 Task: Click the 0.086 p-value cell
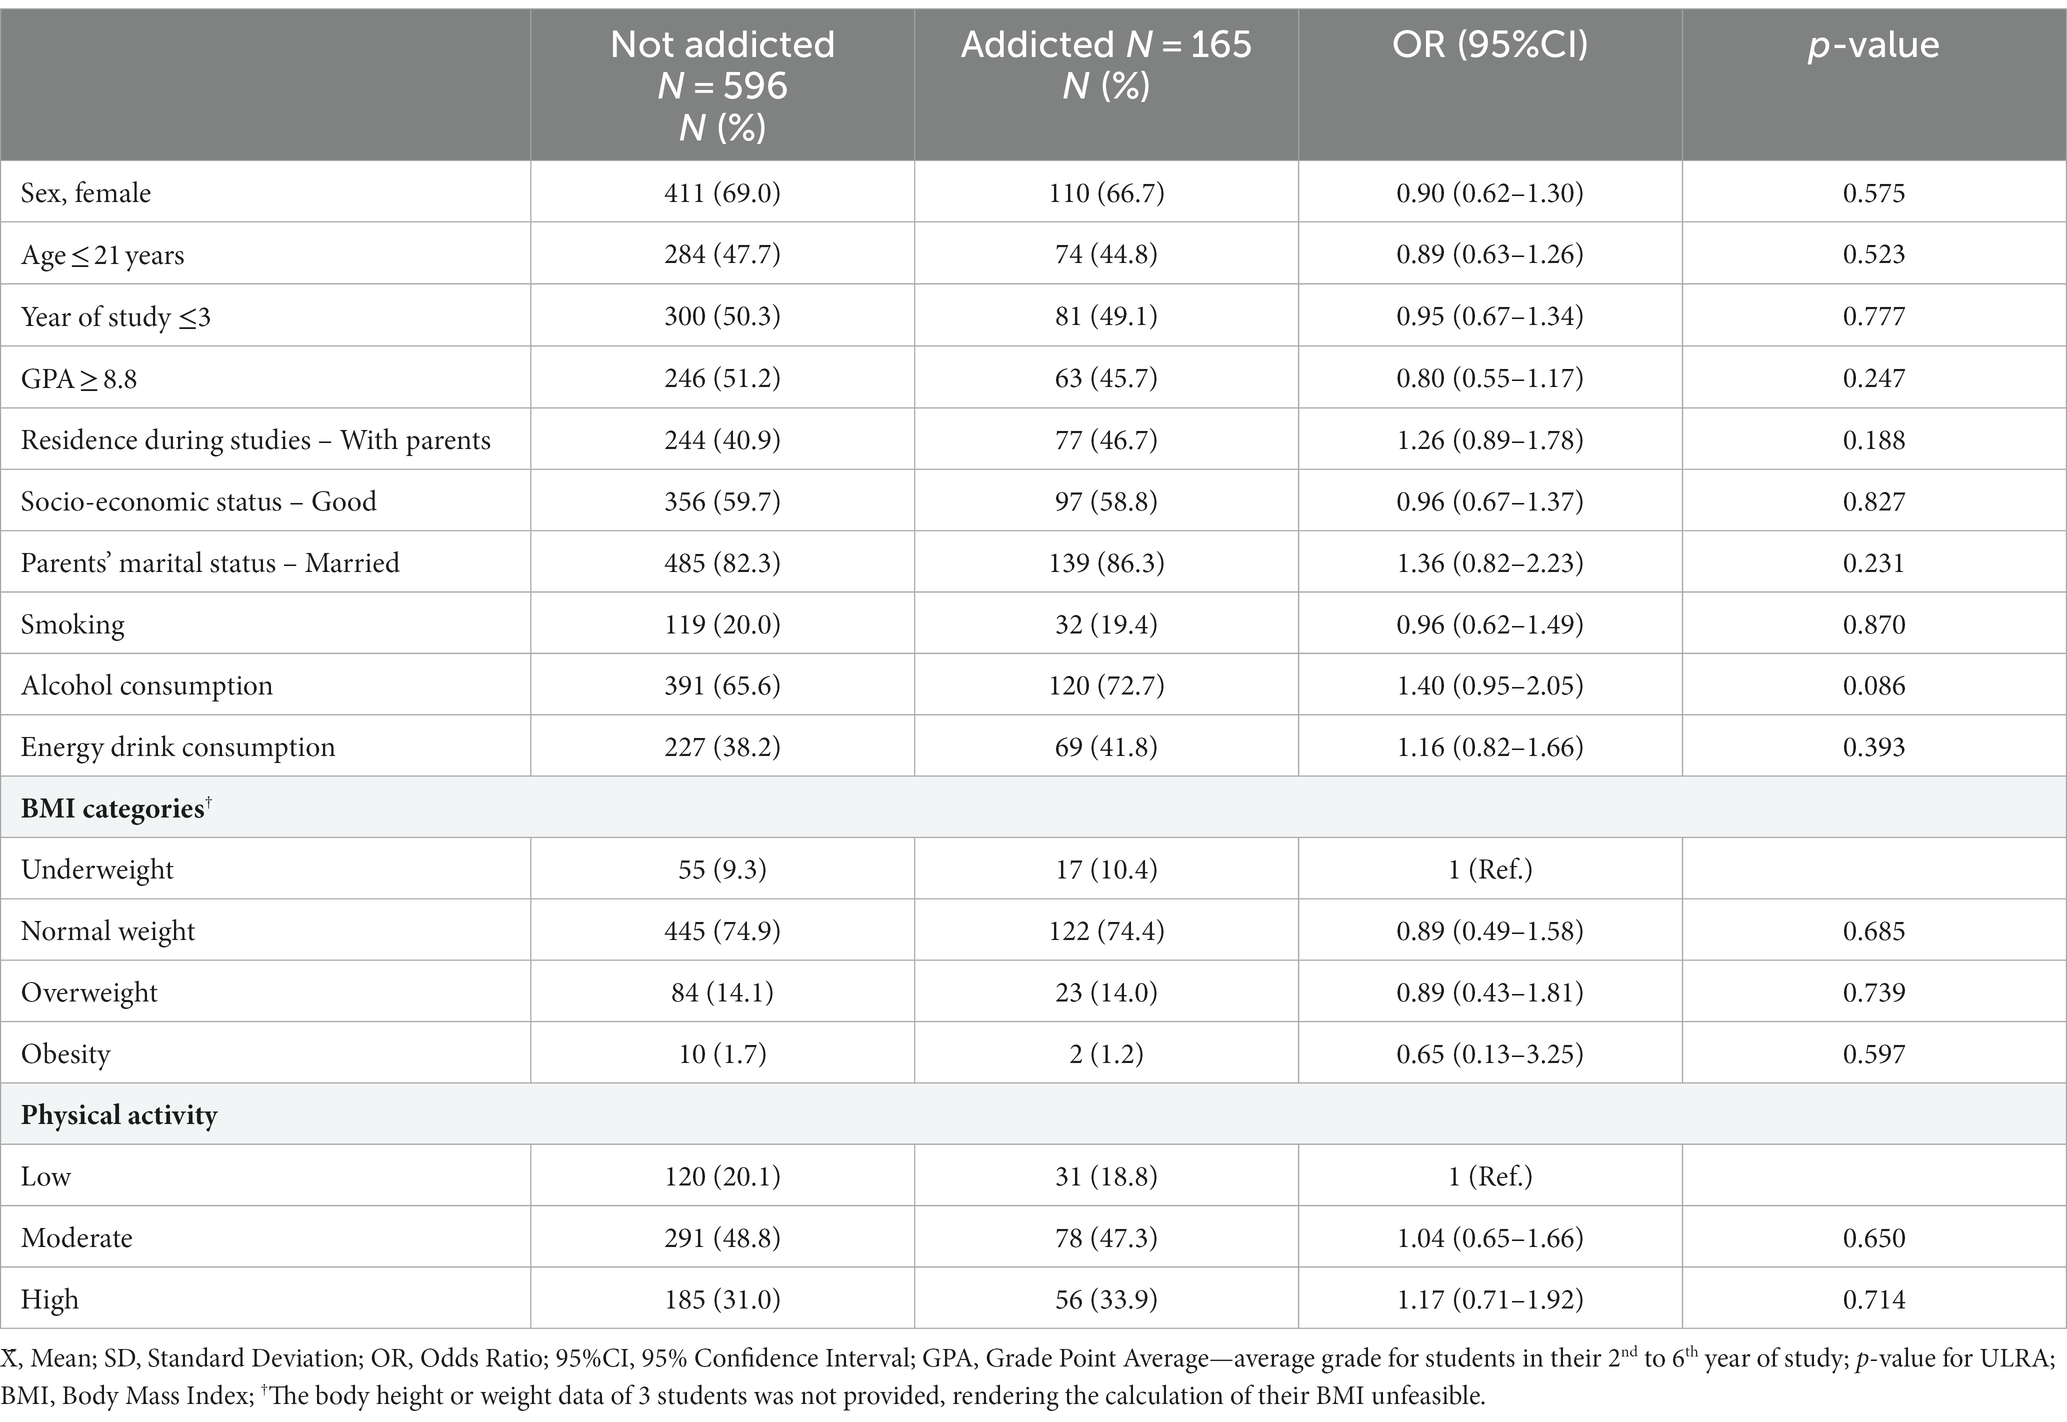tap(1874, 685)
